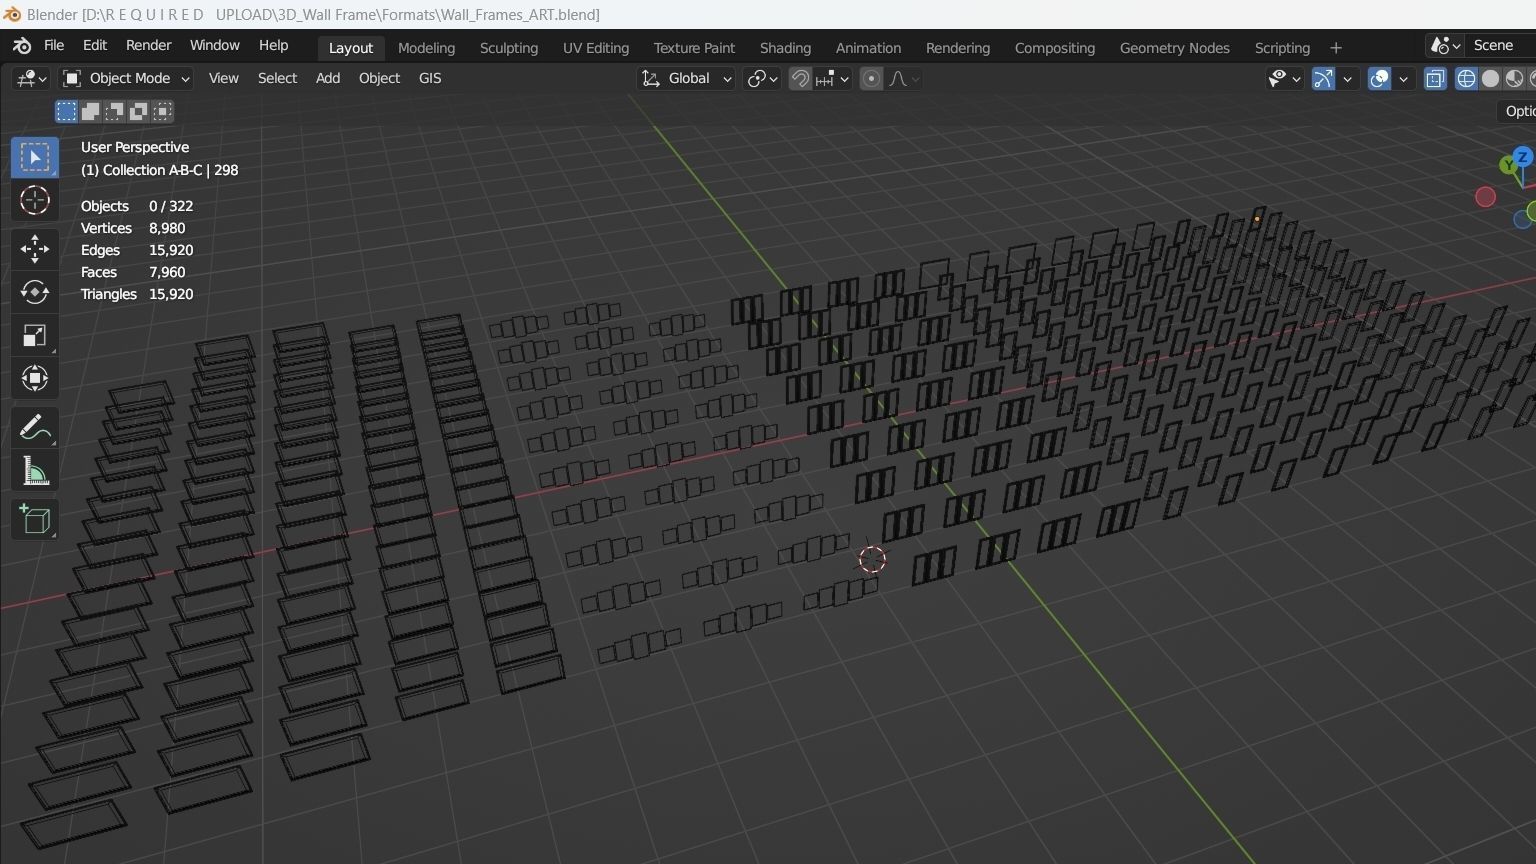This screenshot has width=1536, height=864.
Task: Select the Measure tool
Action: coord(35,471)
